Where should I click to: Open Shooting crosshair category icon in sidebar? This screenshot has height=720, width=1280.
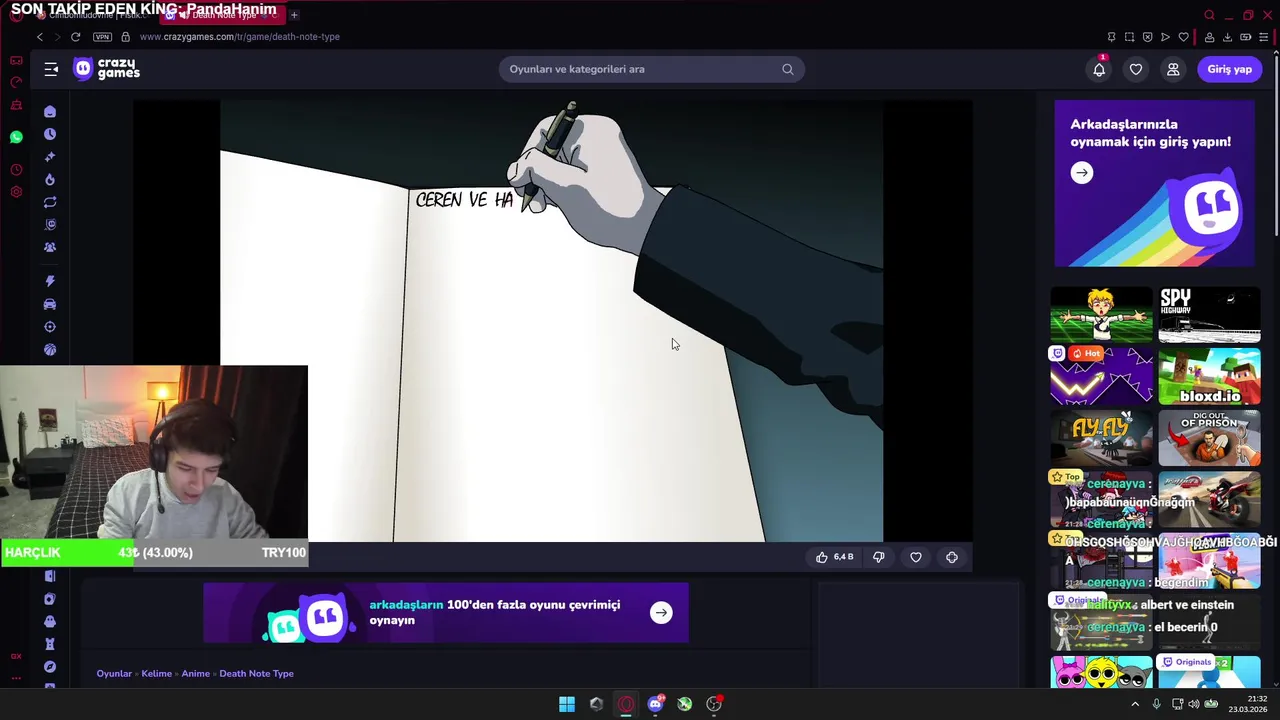coord(50,327)
